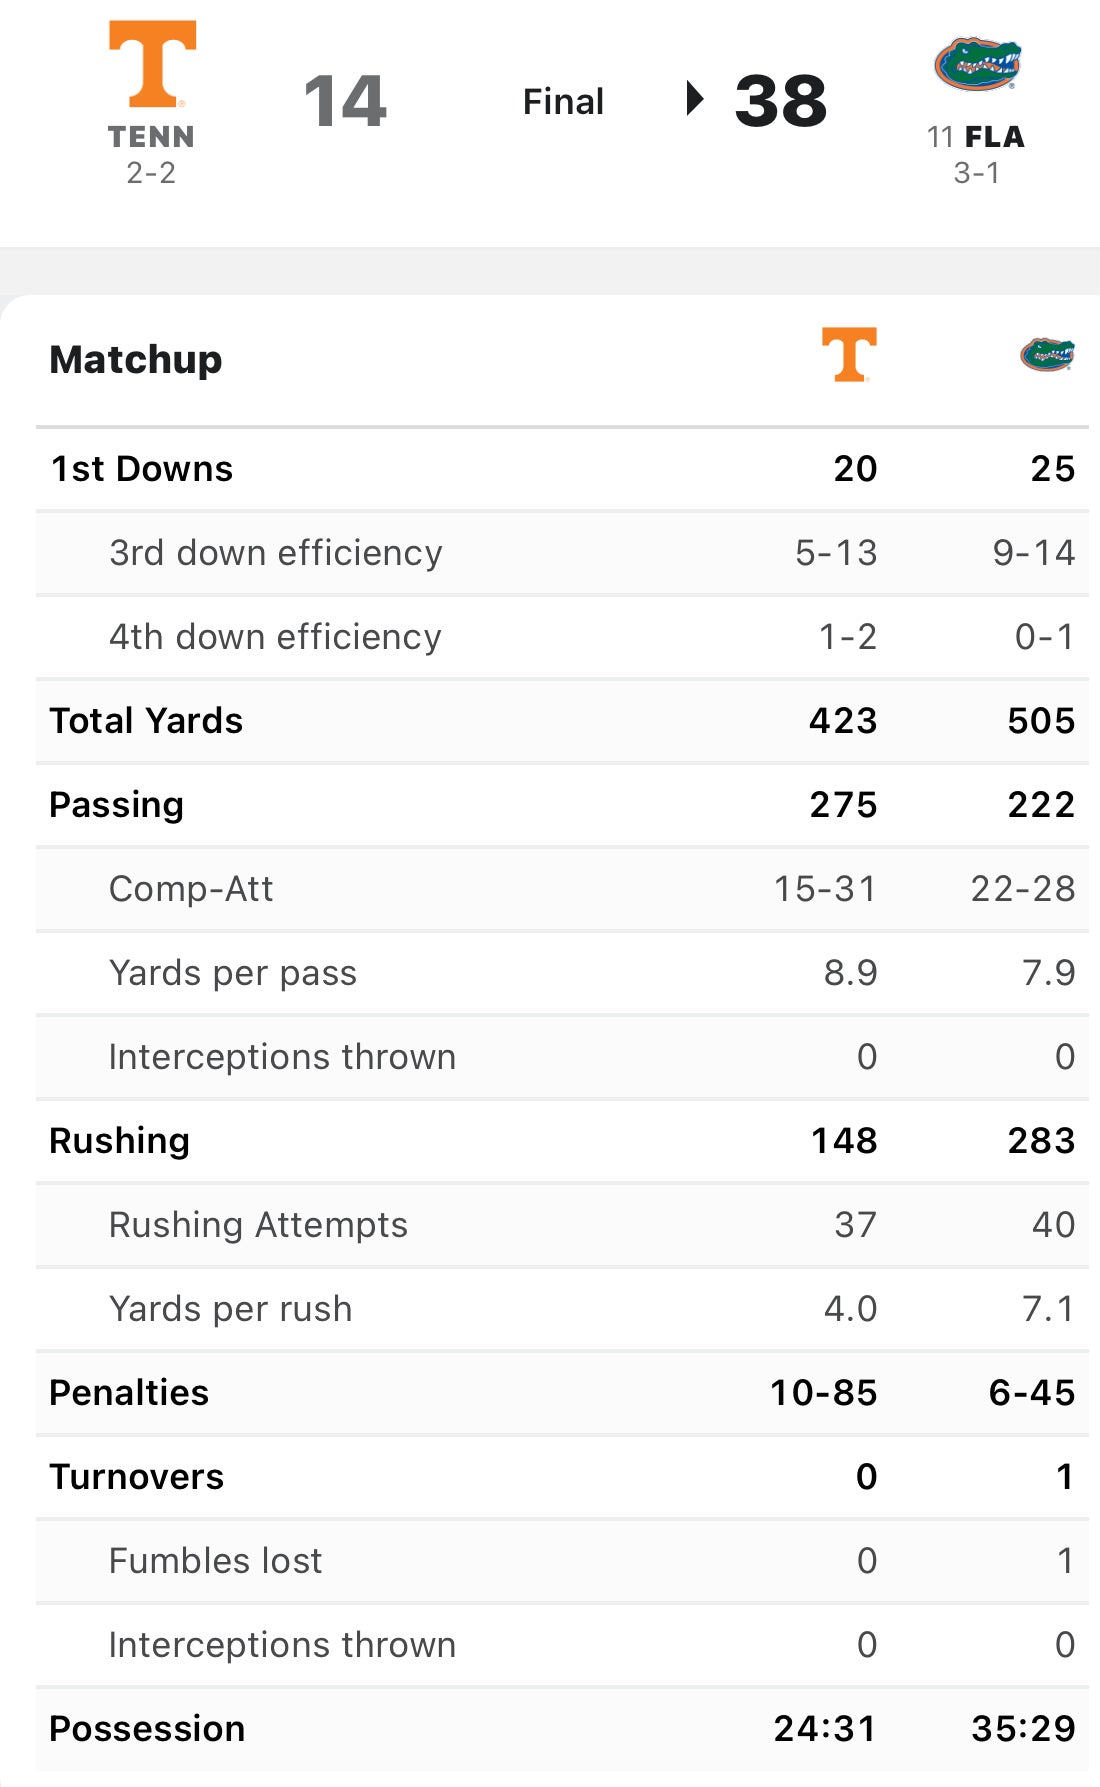This screenshot has height=1787, width=1100.
Task: Select the Total Yards row label
Action: (146, 721)
